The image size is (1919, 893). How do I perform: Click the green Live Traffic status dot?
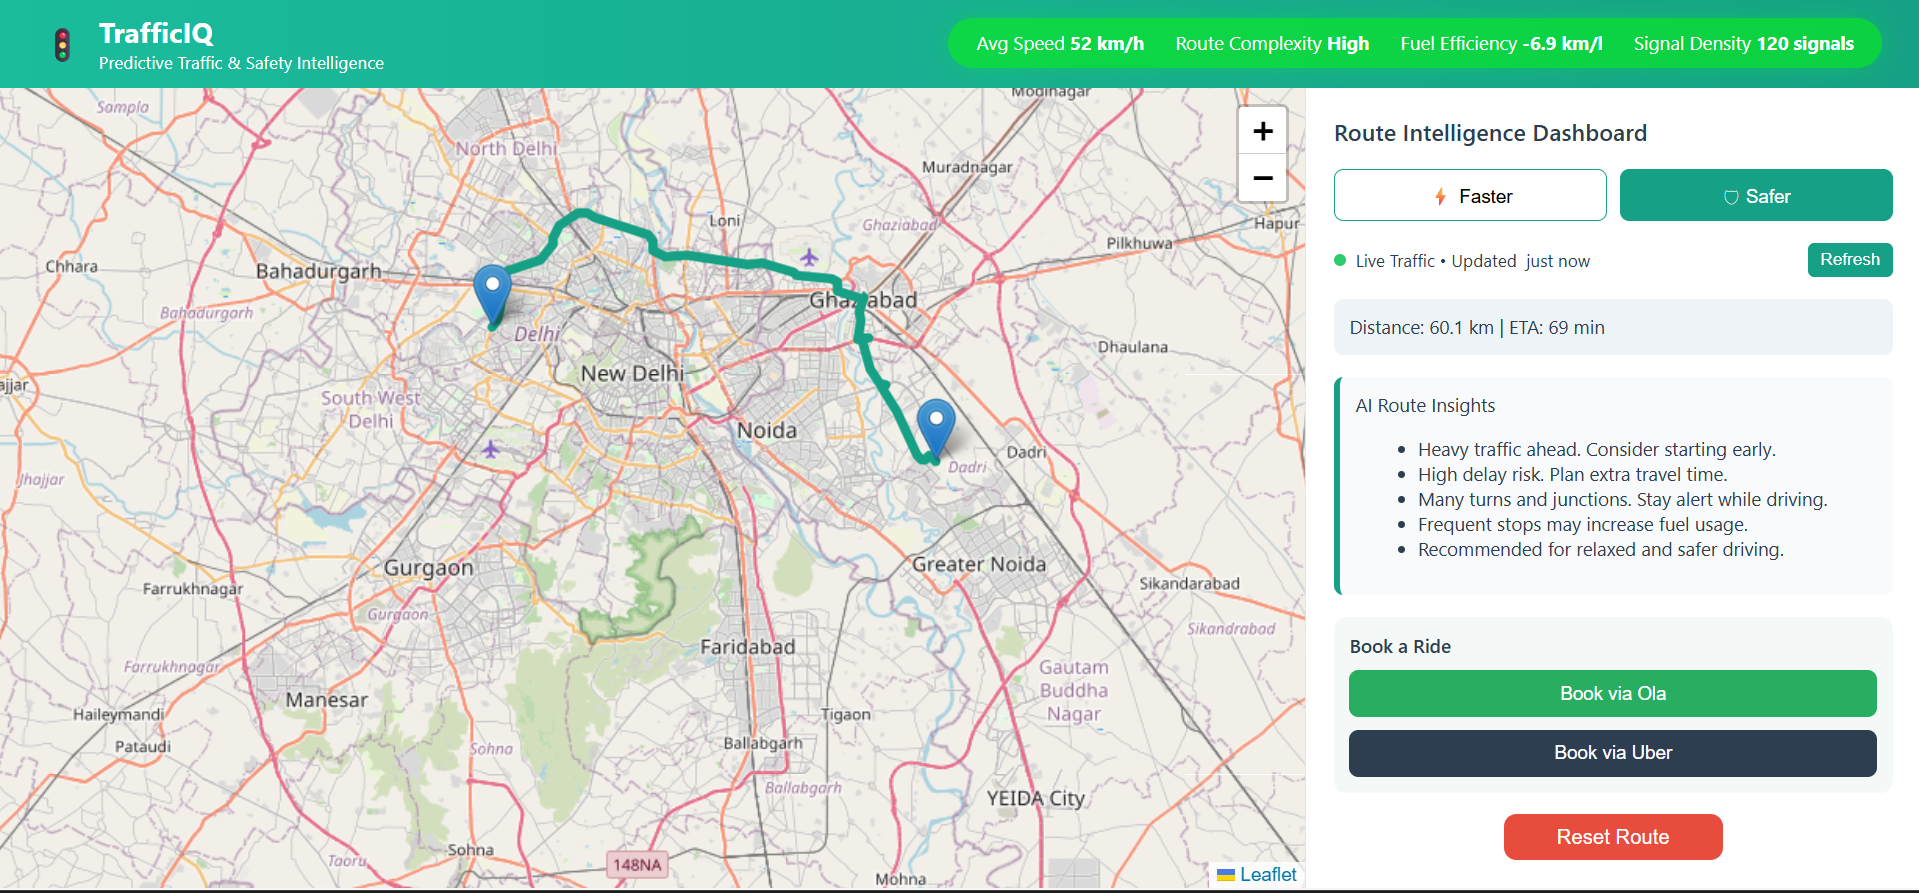pos(1340,261)
